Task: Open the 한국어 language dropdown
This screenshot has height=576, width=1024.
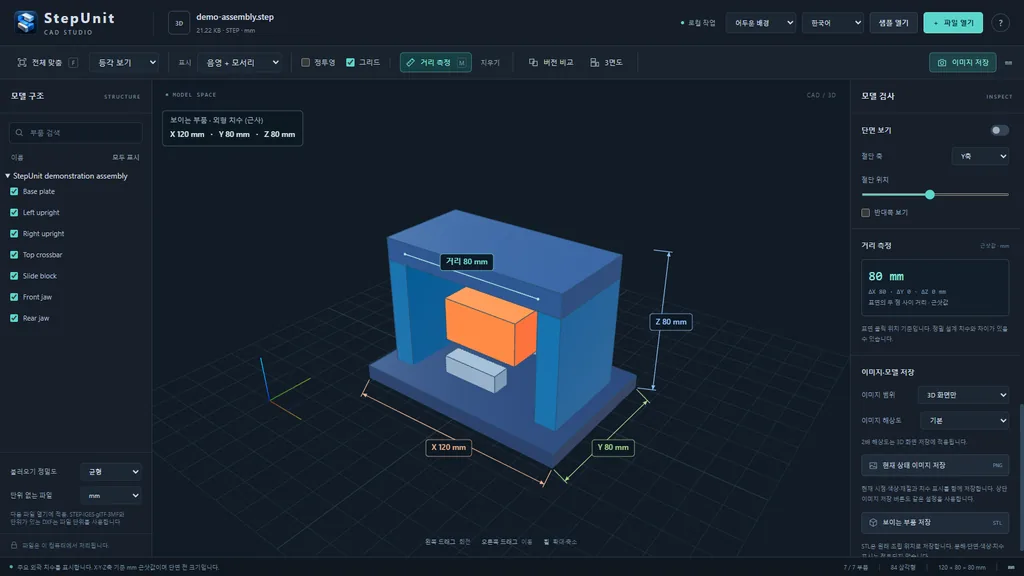Action: tap(833, 23)
